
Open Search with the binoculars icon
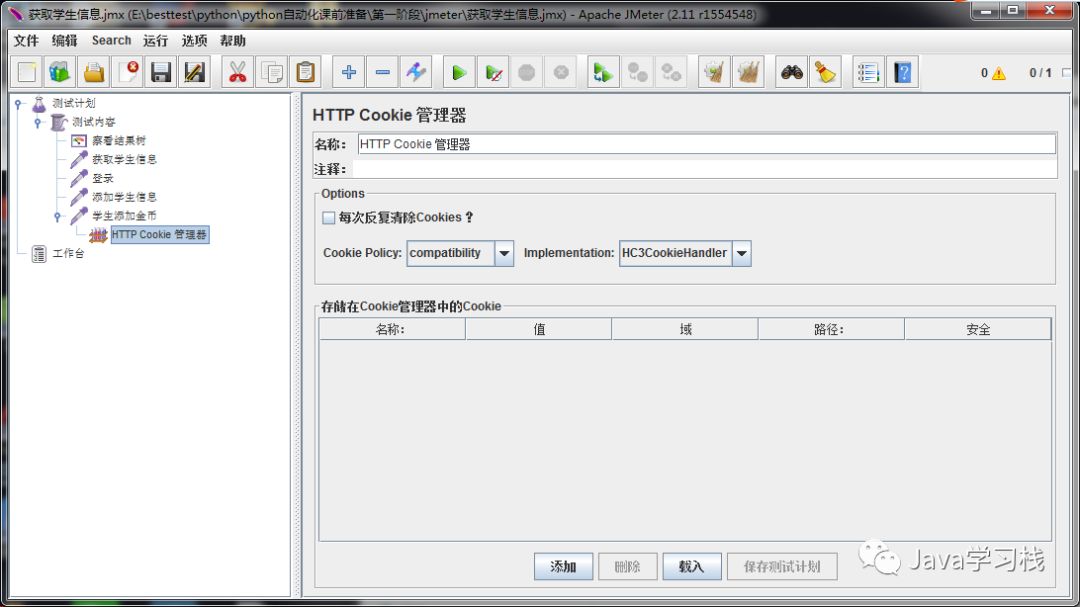(791, 72)
